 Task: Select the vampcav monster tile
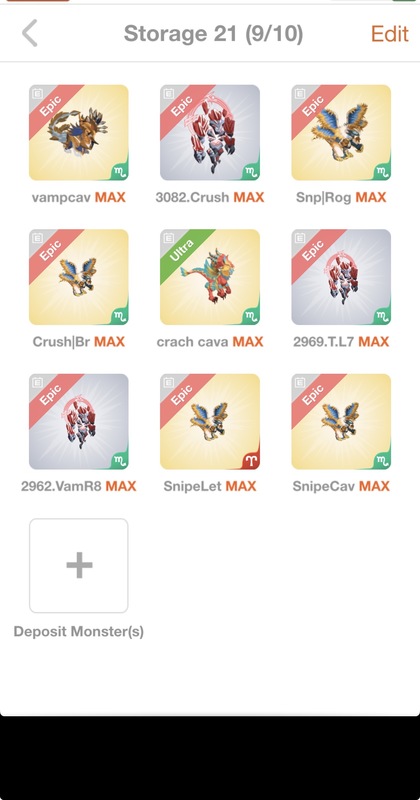click(79, 133)
